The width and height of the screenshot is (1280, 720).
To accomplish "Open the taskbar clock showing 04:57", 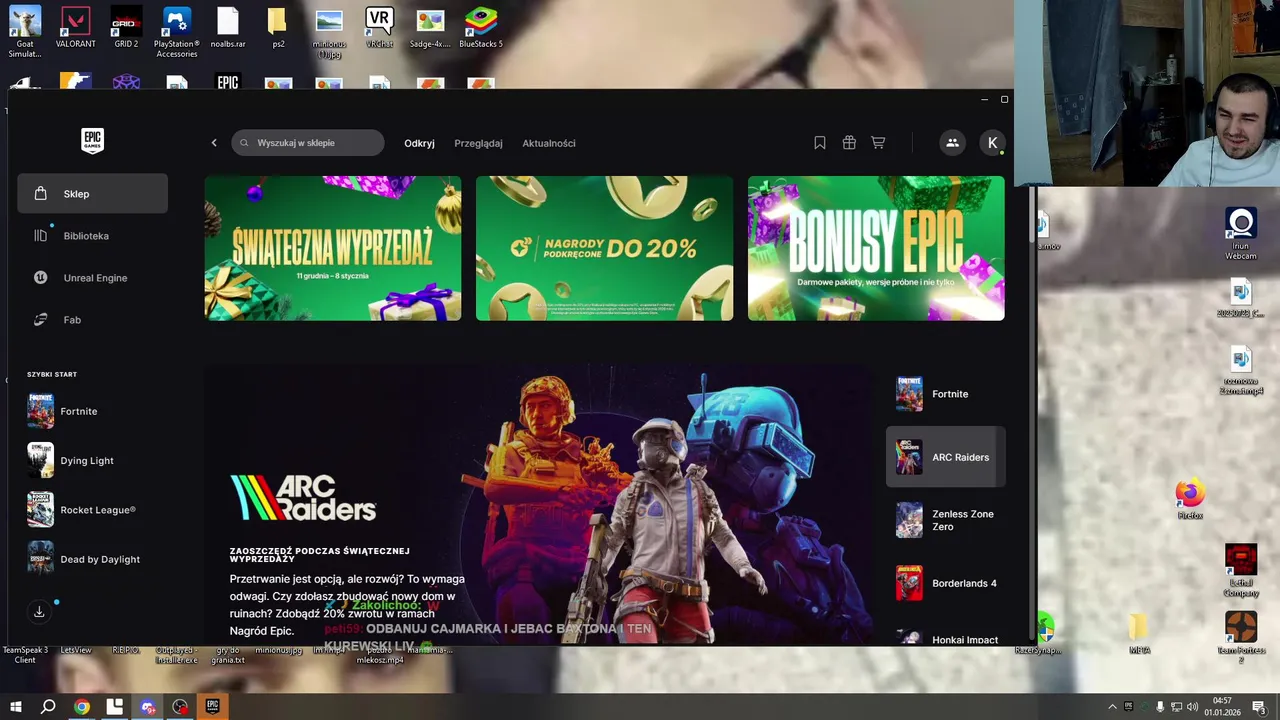I will pyautogui.click(x=1222, y=707).
